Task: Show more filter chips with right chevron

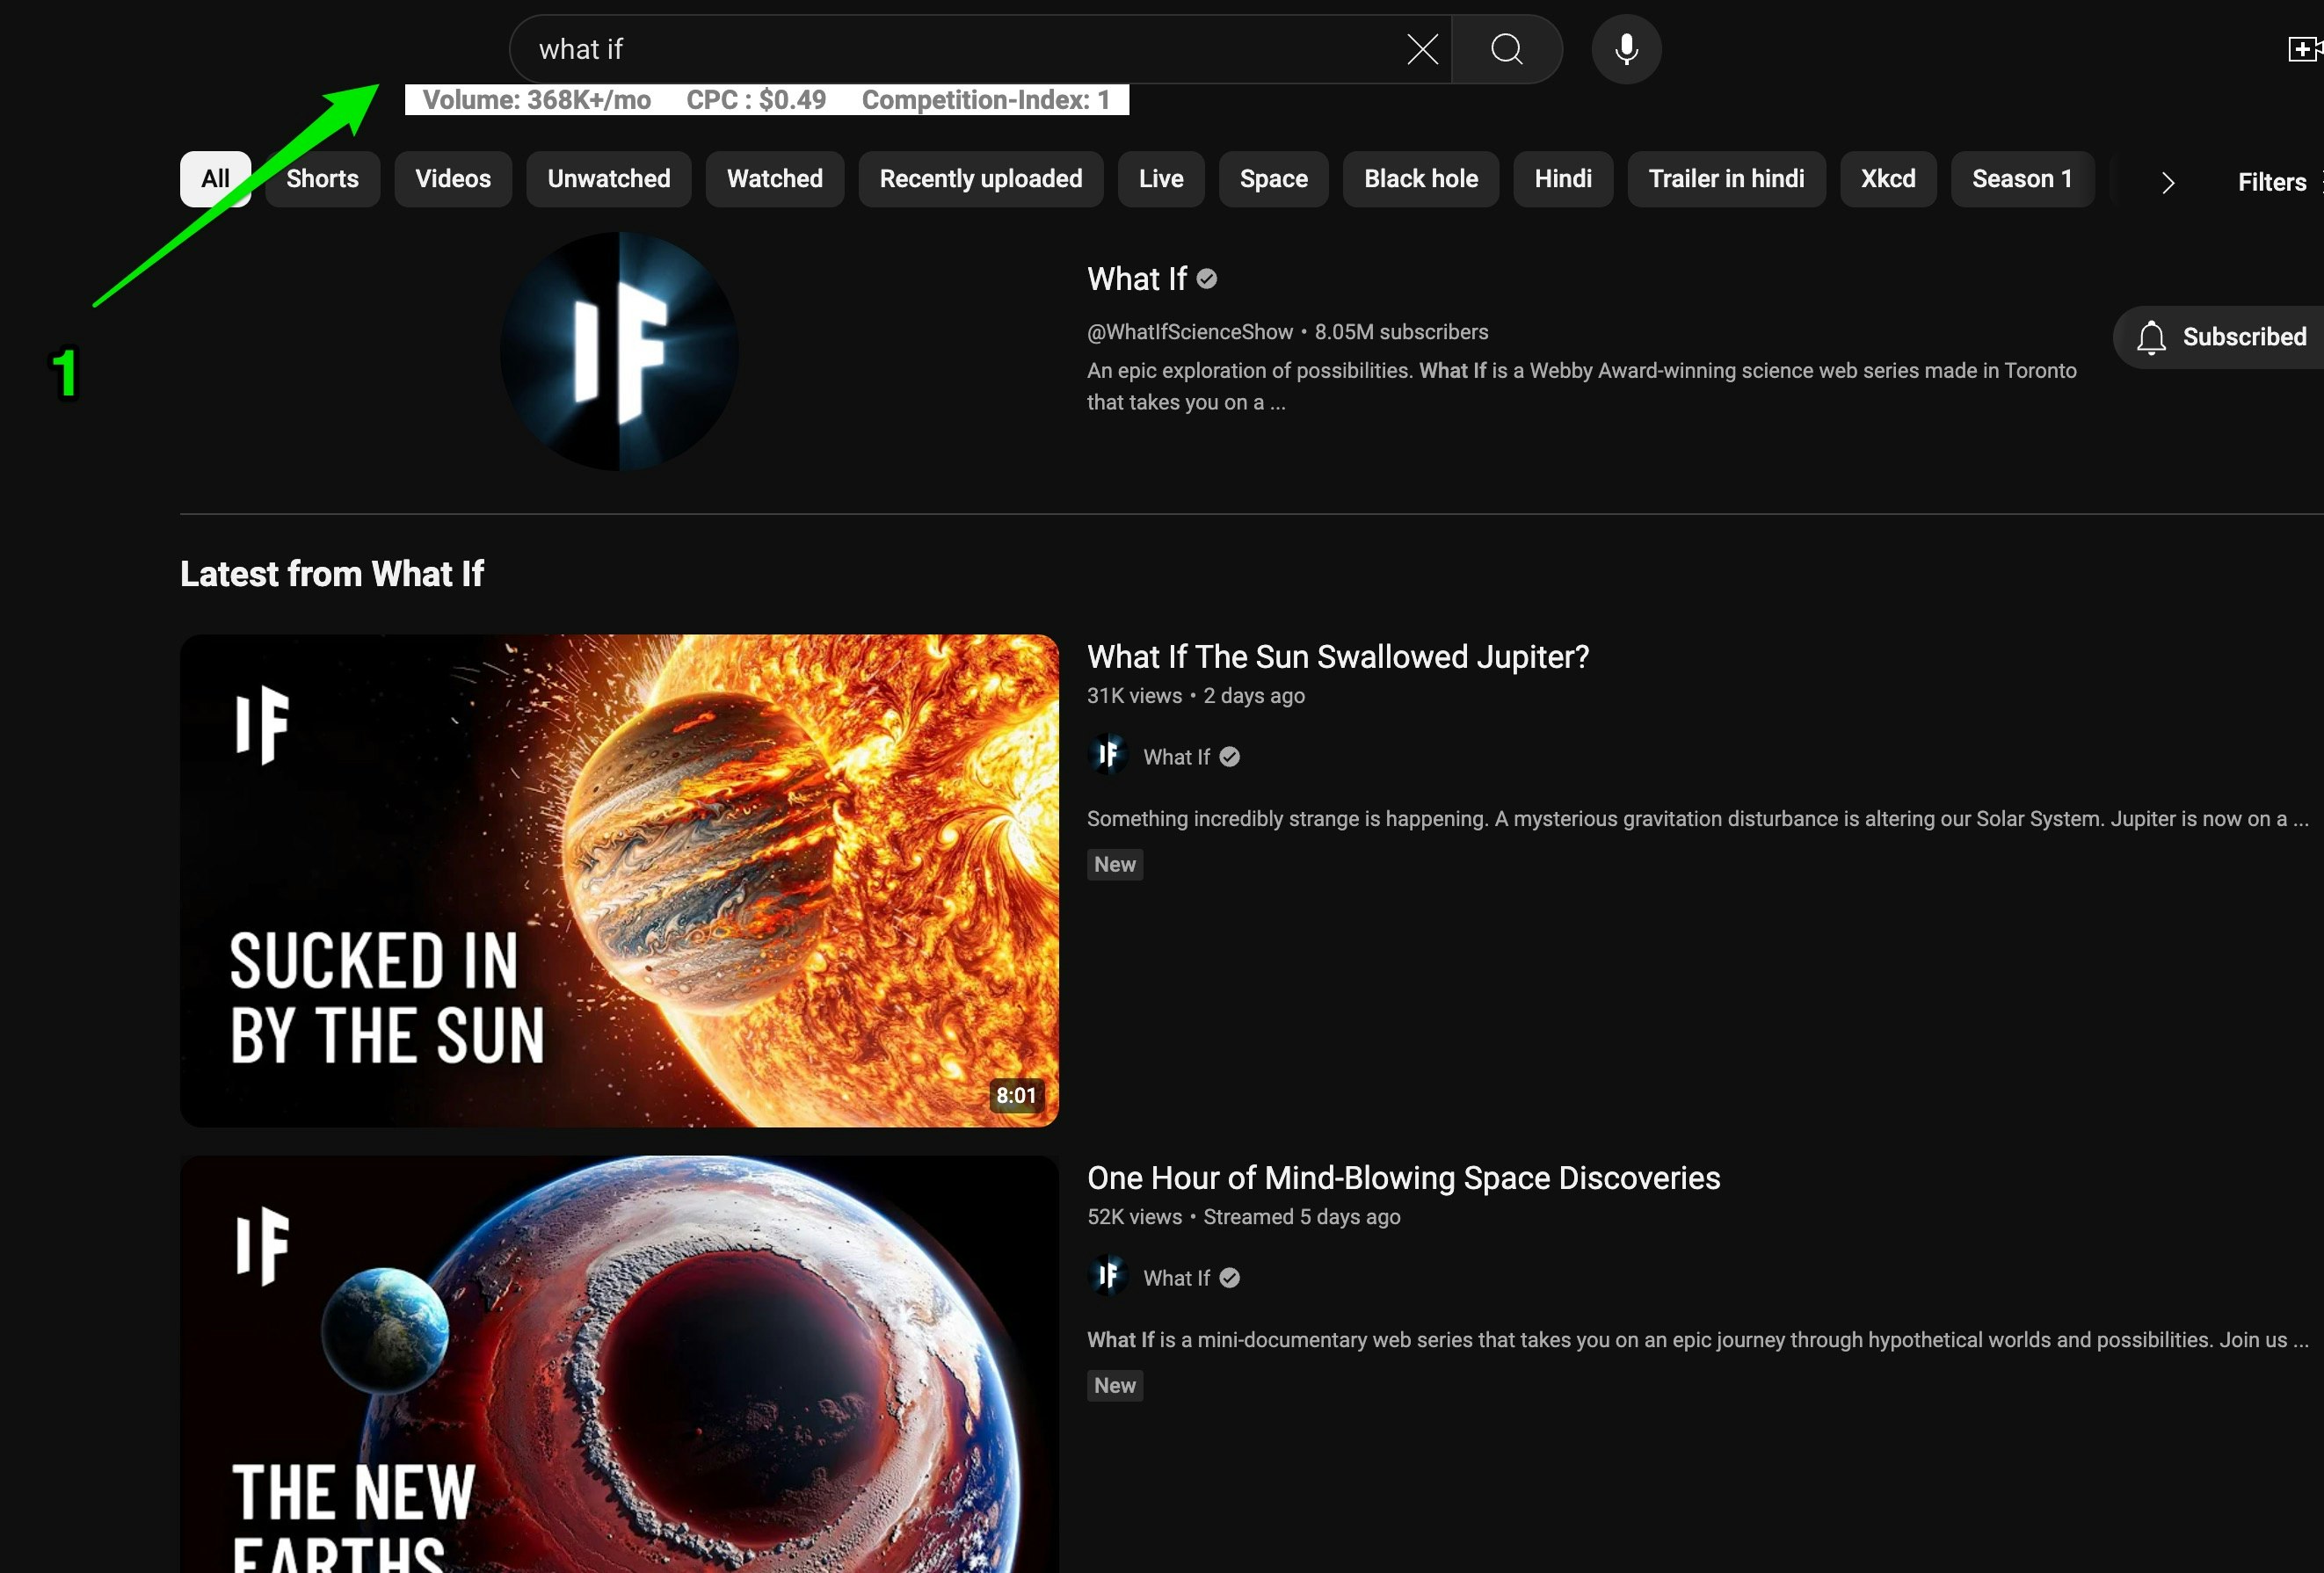Action: (x=2167, y=183)
